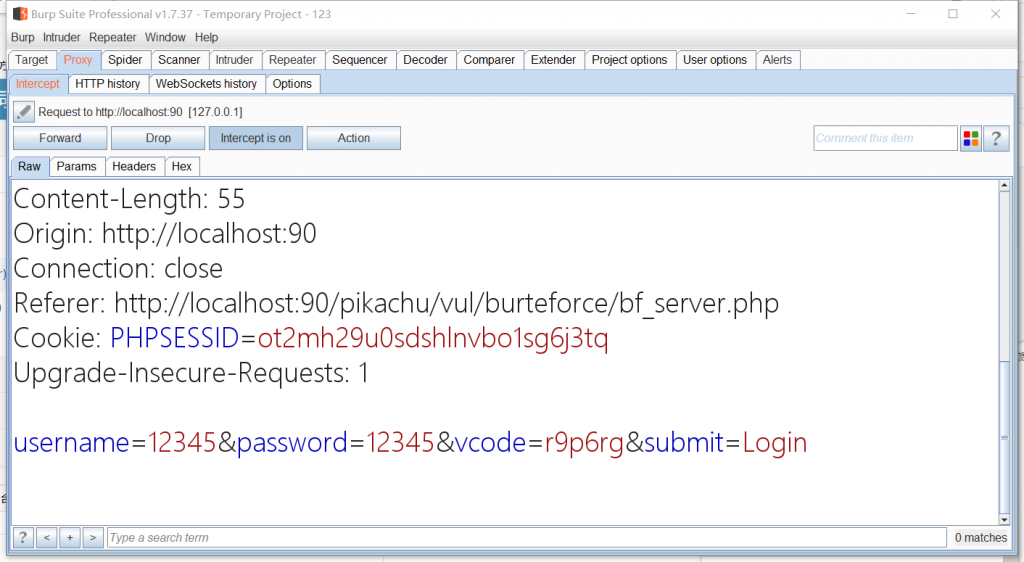The width and height of the screenshot is (1024, 562).
Task: Forward the intercepted request
Action: tap(60, 138)
